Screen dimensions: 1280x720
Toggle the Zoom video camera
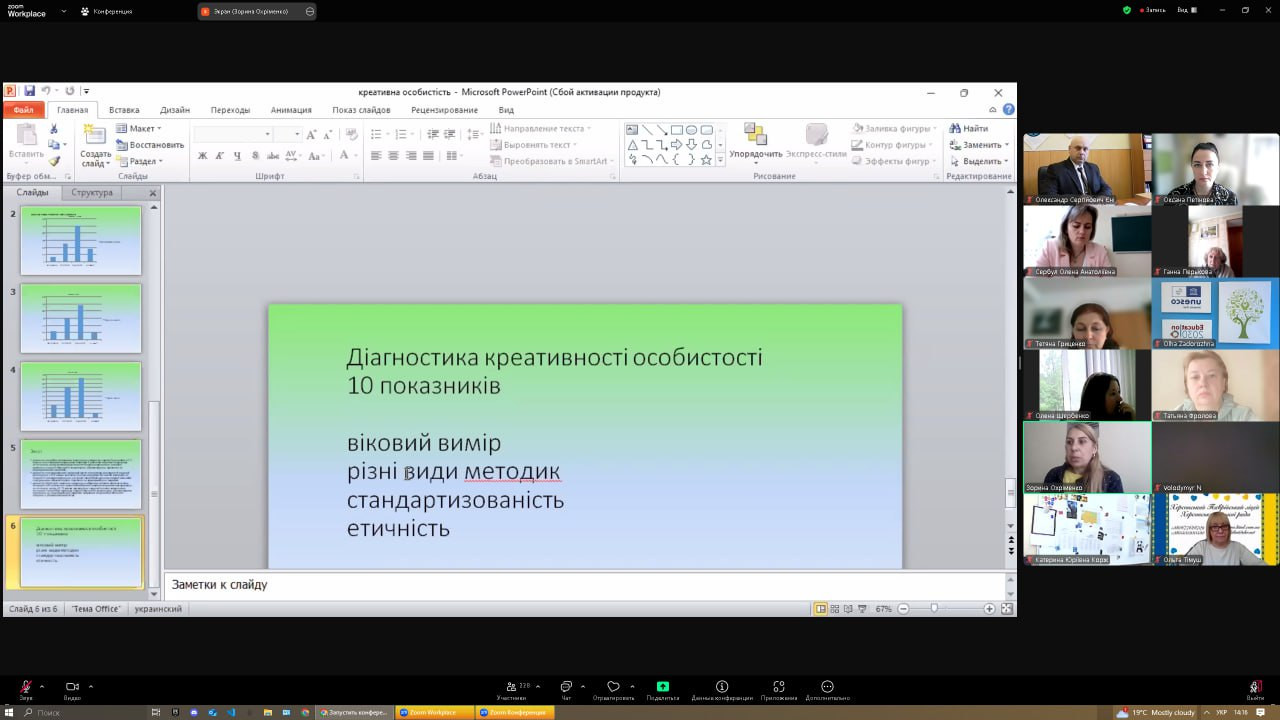pos(72,687)
